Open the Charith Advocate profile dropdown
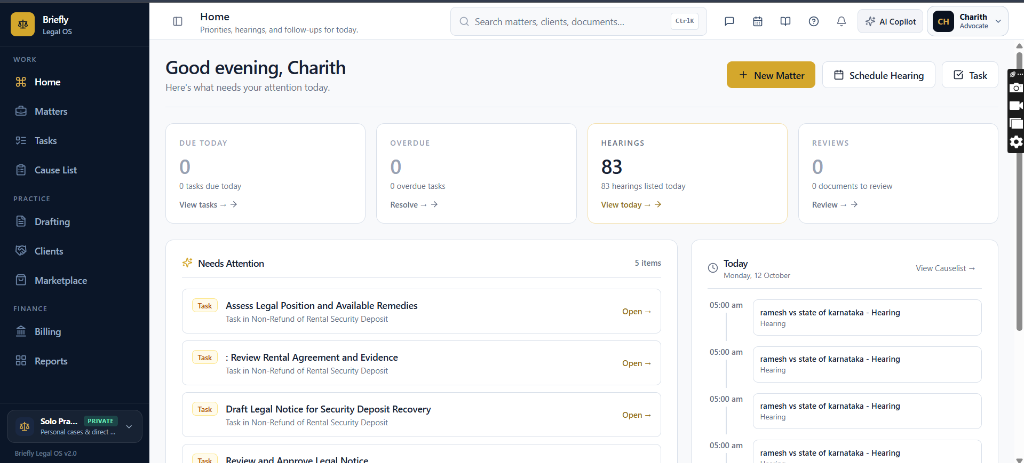Image resolution: width=1024 pixels, height=463 pixels. (968, 22)
